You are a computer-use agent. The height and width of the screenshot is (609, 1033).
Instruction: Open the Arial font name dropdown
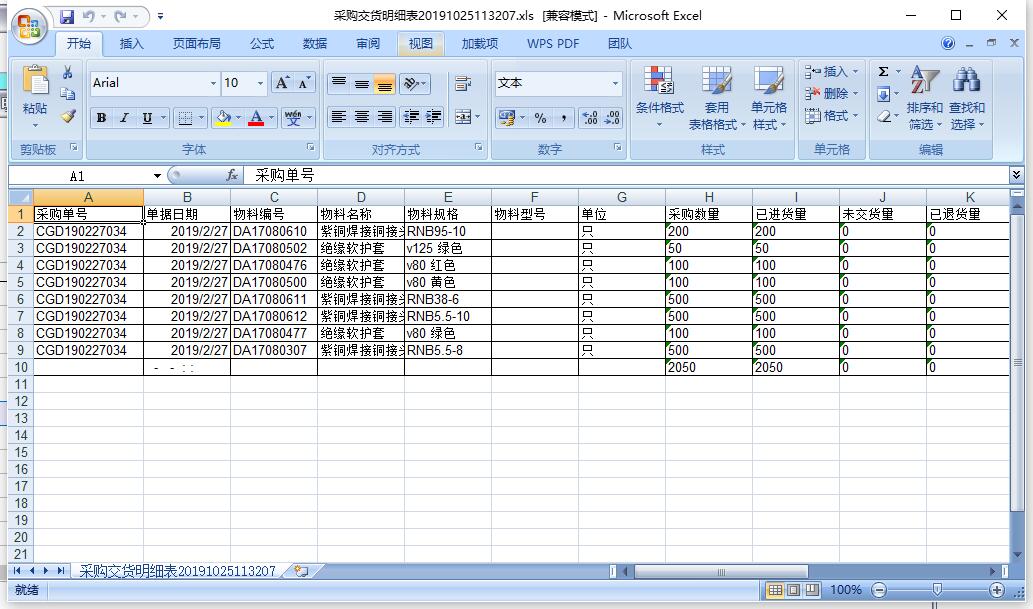213,84
